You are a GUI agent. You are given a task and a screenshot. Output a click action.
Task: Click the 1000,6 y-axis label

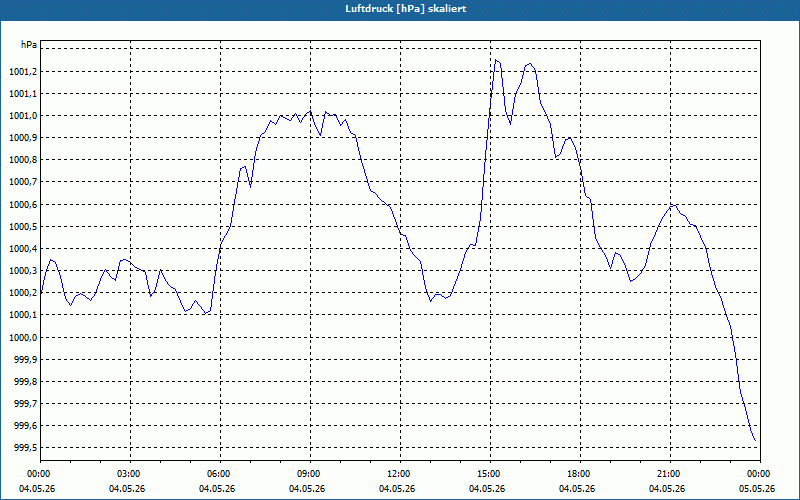pos(23,205)
